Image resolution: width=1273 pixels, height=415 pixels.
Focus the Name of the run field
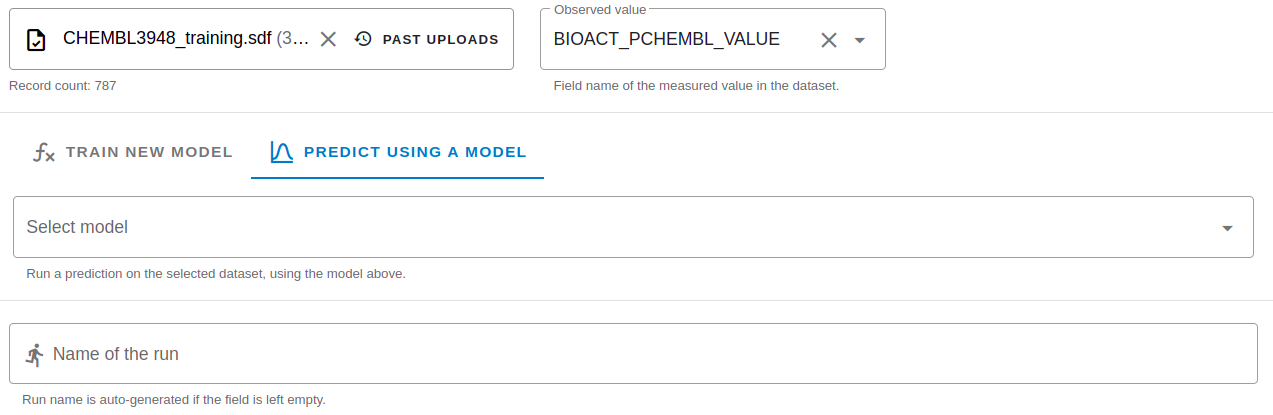pyautogui.click(x=640, y=354)
